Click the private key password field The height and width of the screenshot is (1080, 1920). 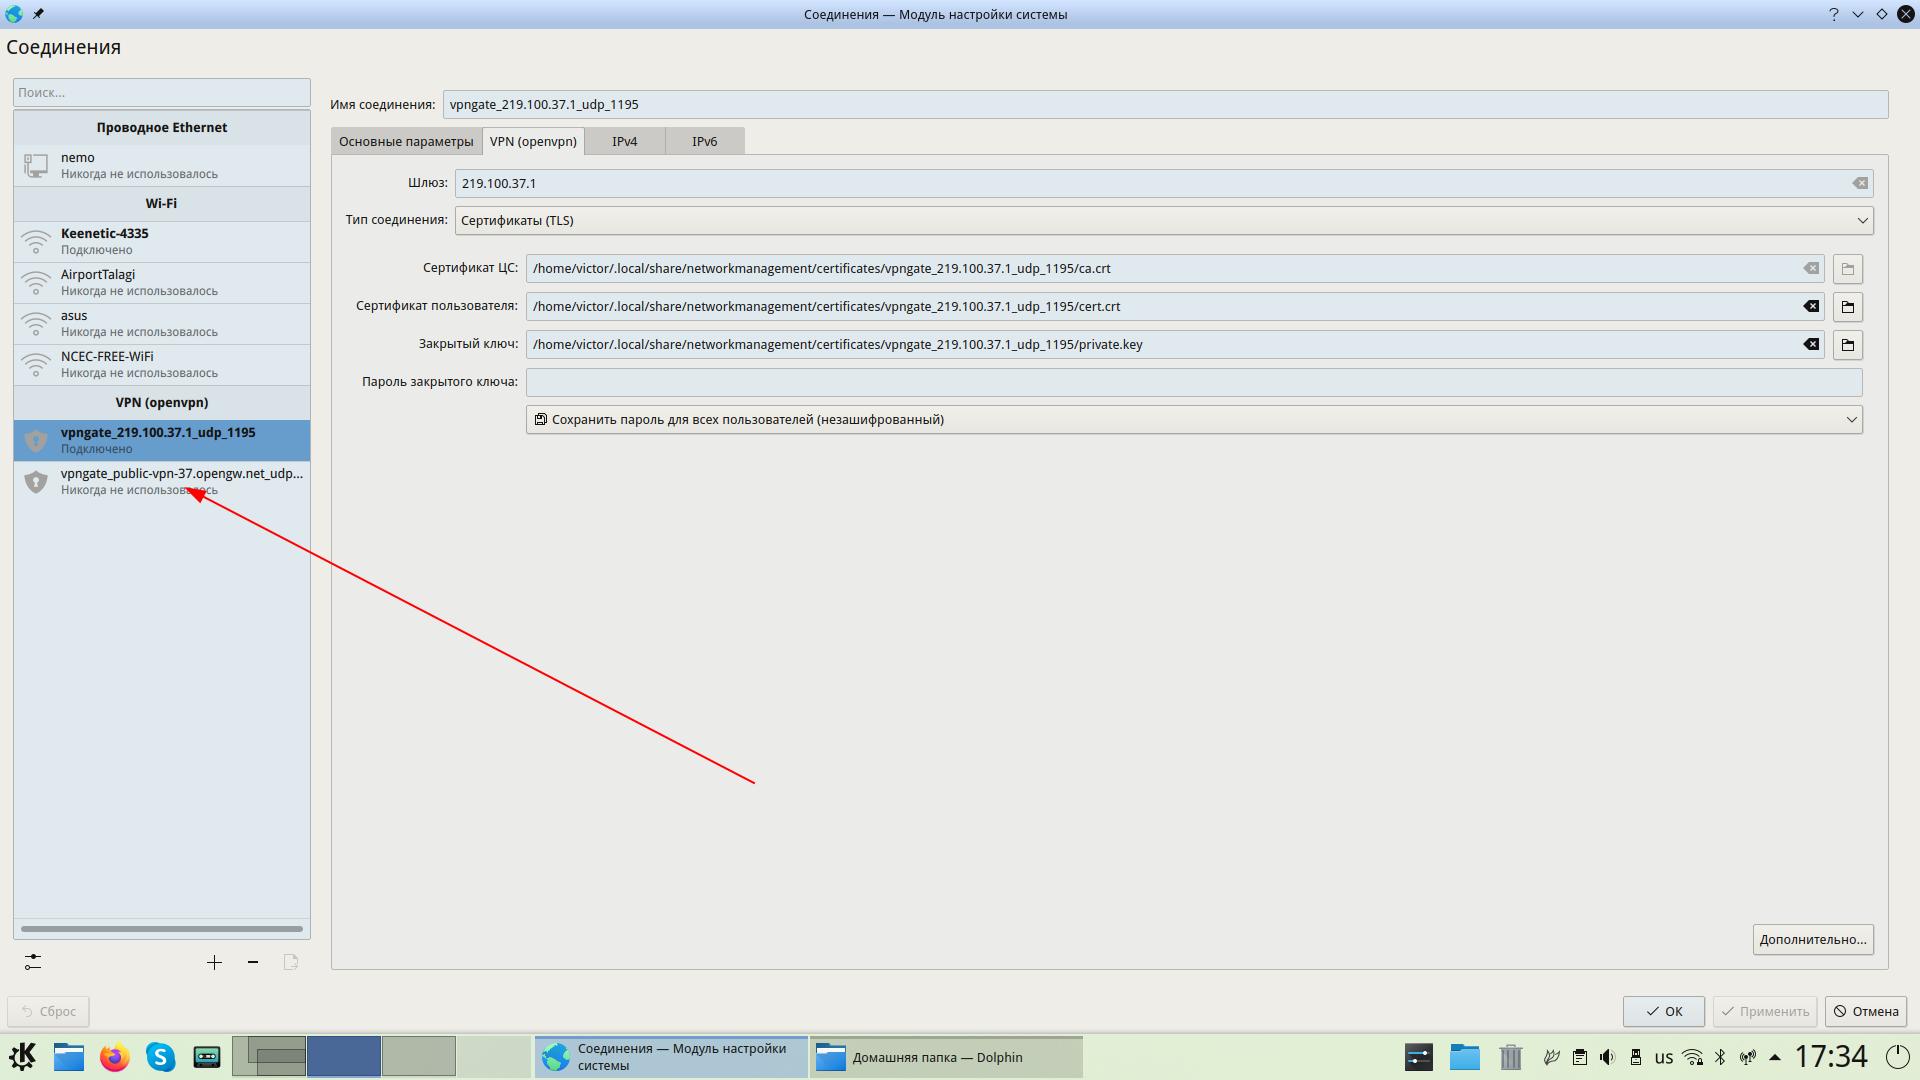click(x=1193, y=382)
